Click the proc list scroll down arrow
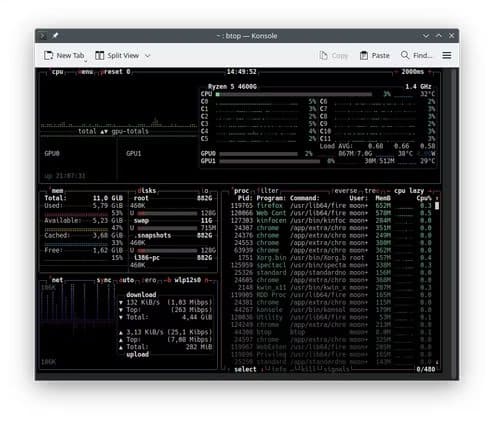494x422 pixels. pyautogui.click(x=437, y=362)
